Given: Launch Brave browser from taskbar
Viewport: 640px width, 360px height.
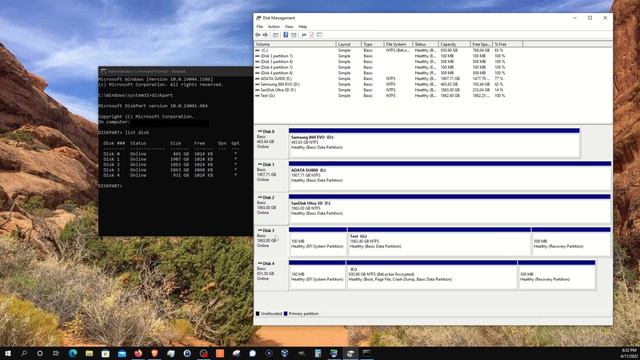Looking at the screenshot, I should point(154,353).
